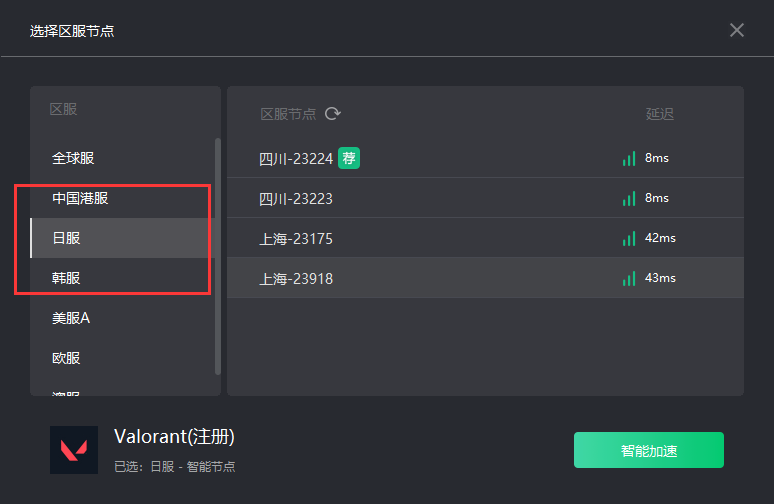The width and height of the screenshot is (774, 504).
Task: Select the 中国港服 region
Action: point(80,198)
